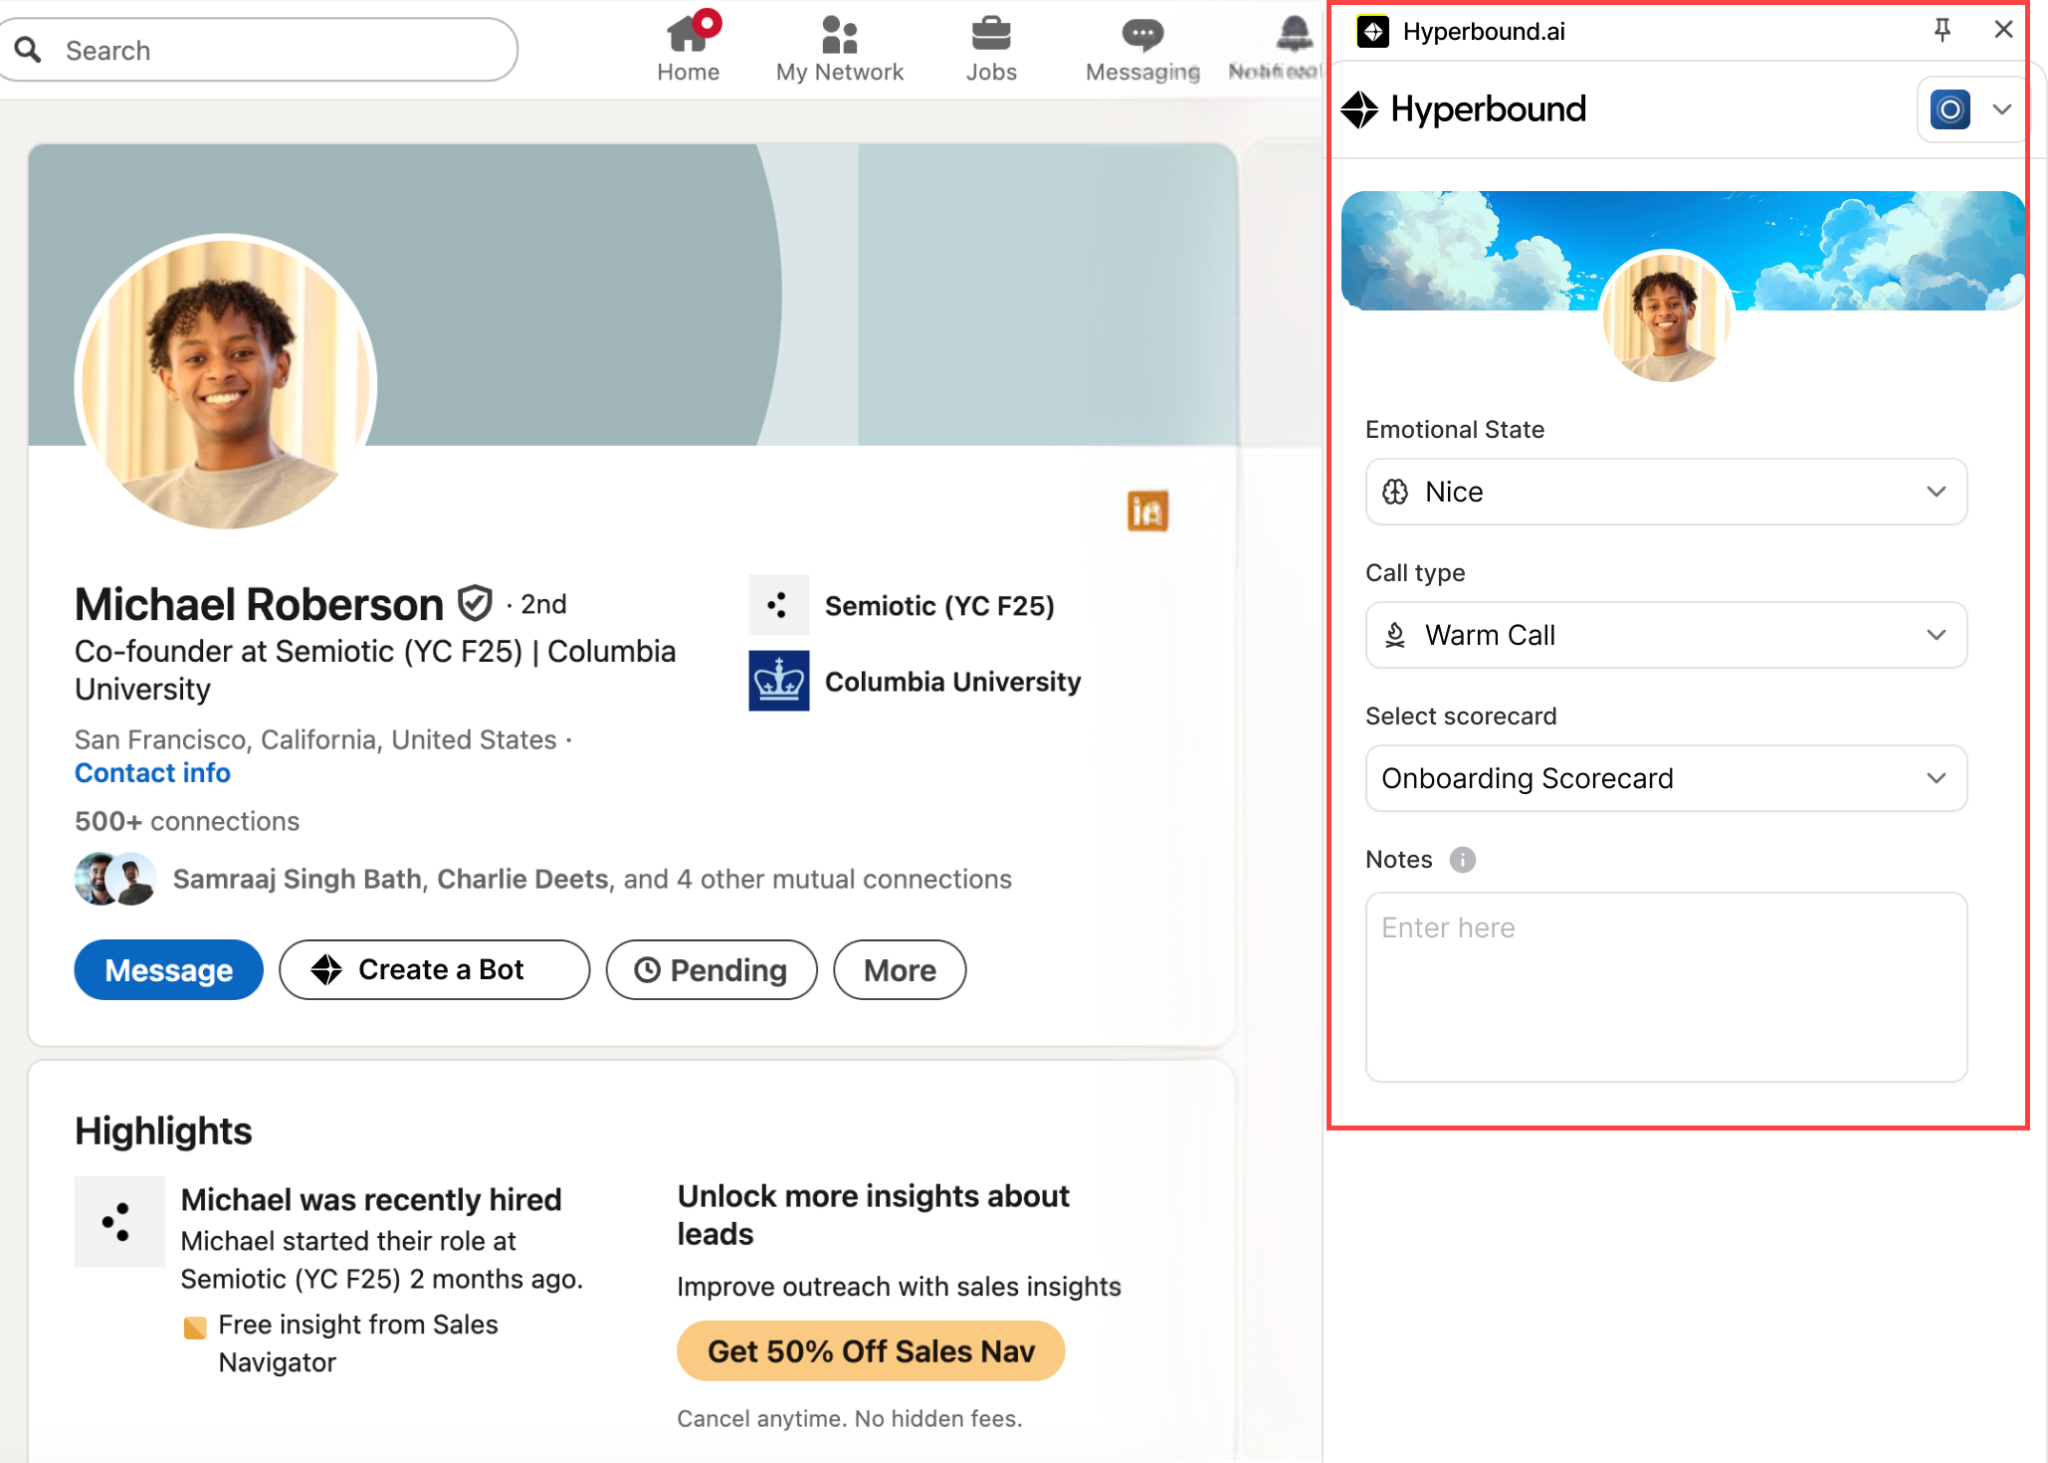
Task: Click the orange LinkedIn premium badge icon
Action: click(x=1147, y=511)
